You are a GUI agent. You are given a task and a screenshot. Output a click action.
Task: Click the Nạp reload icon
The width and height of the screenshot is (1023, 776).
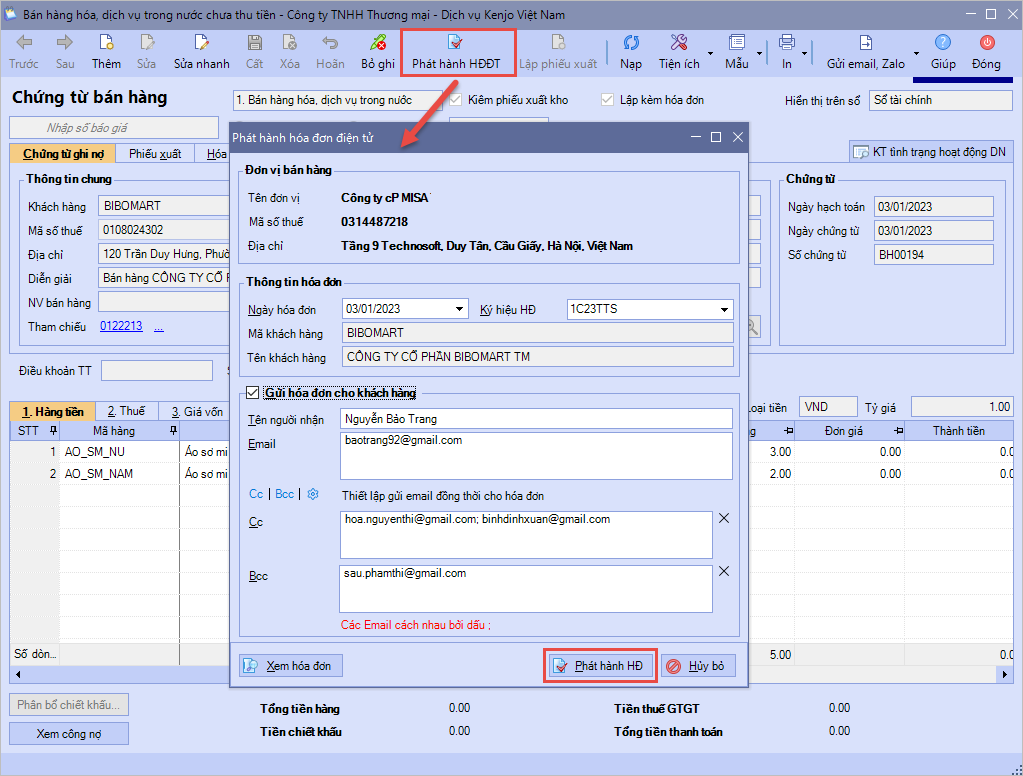click(631, 43)
